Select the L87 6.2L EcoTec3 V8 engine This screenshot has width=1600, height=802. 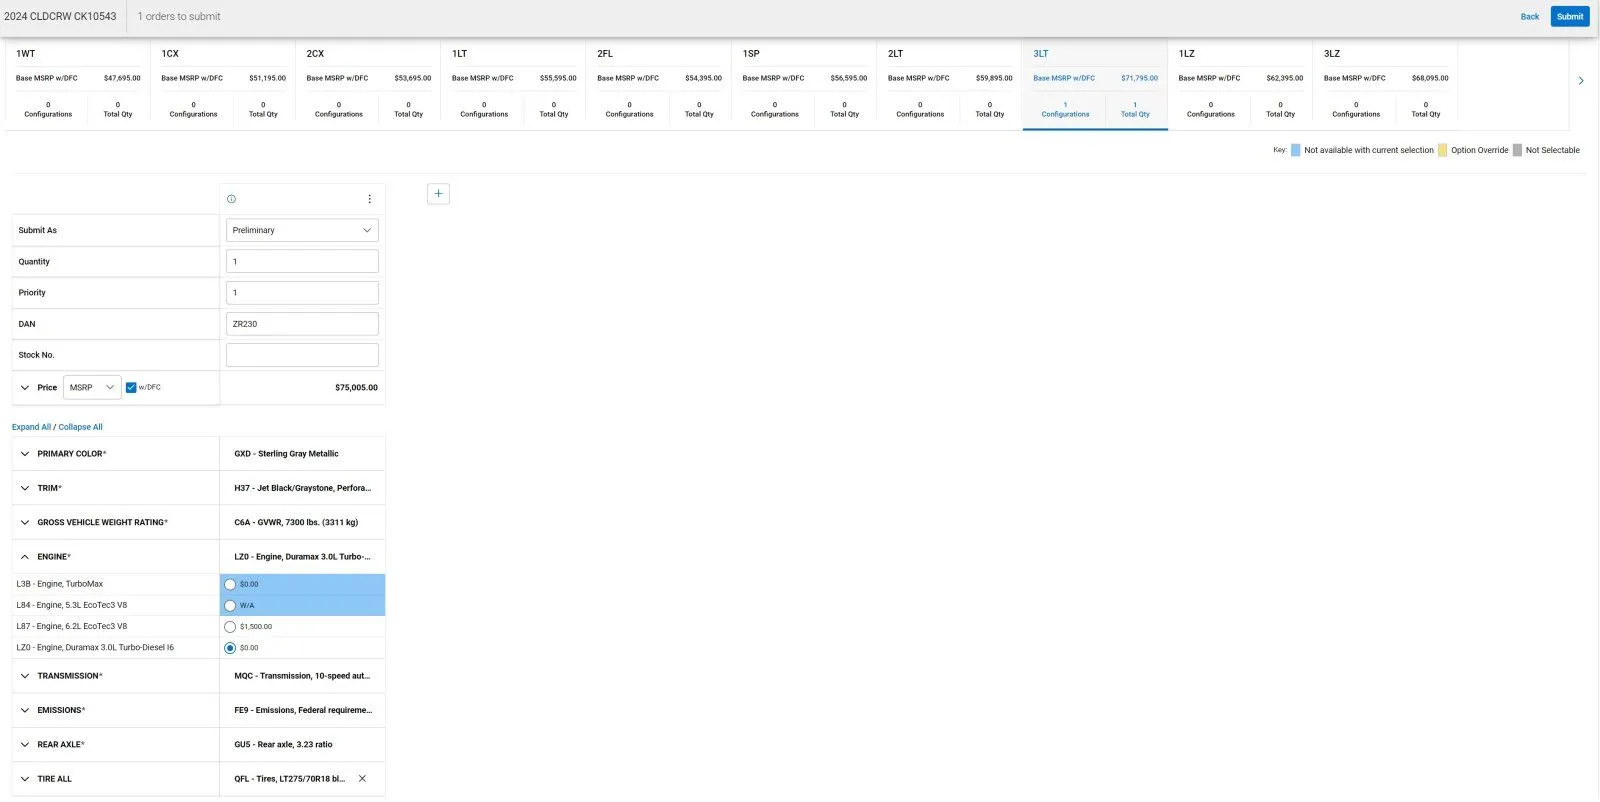tap(230, 627)
